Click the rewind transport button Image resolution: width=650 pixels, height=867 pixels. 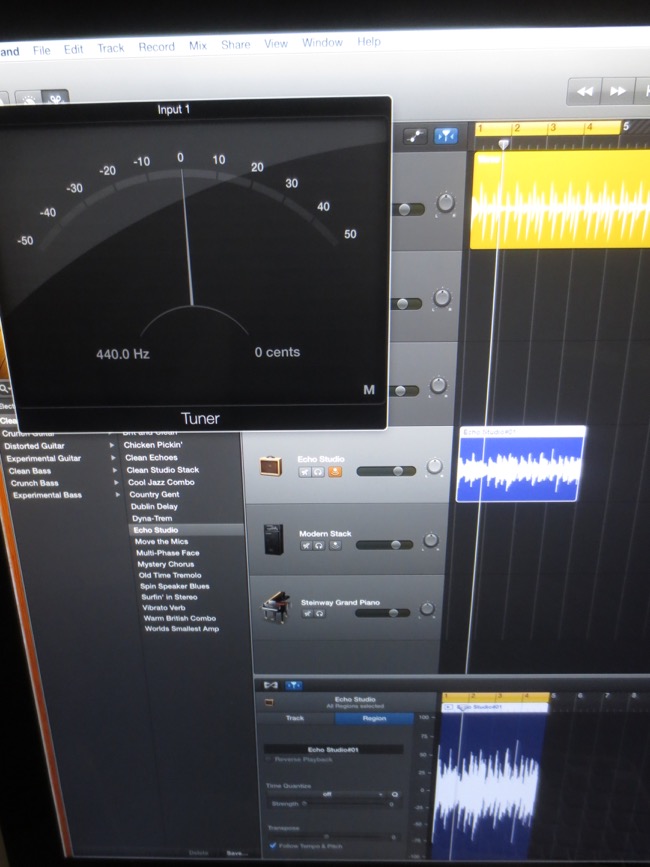pos(585,91)
